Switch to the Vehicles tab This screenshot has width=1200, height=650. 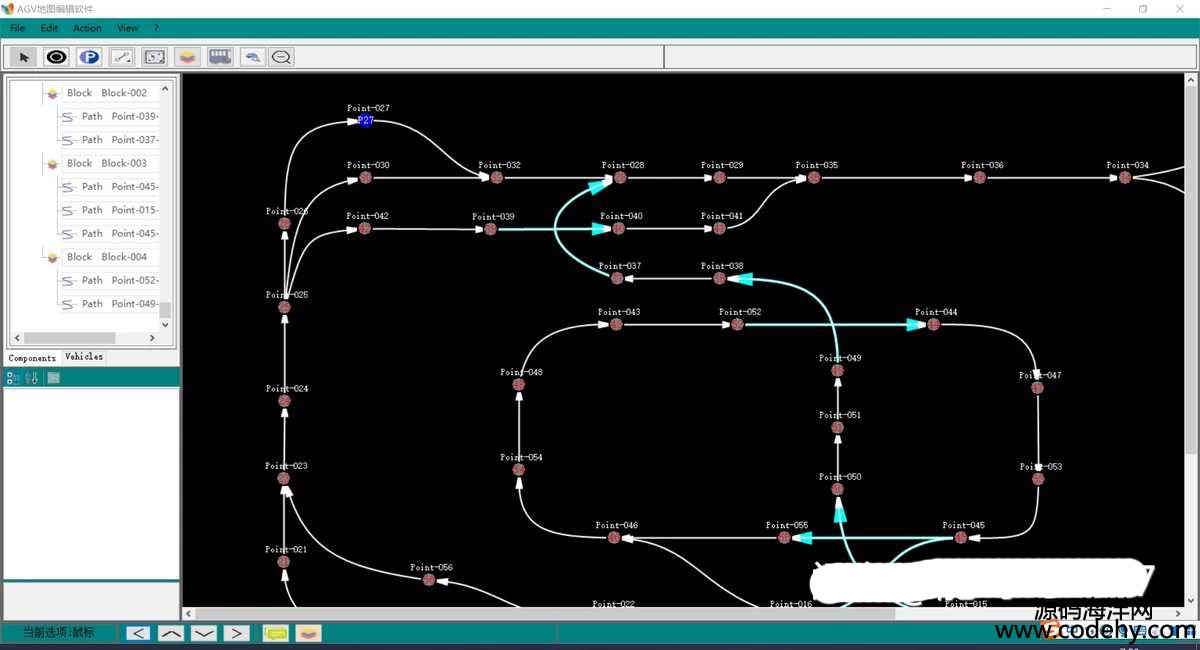pyautogui.click(x=84, y=357)
